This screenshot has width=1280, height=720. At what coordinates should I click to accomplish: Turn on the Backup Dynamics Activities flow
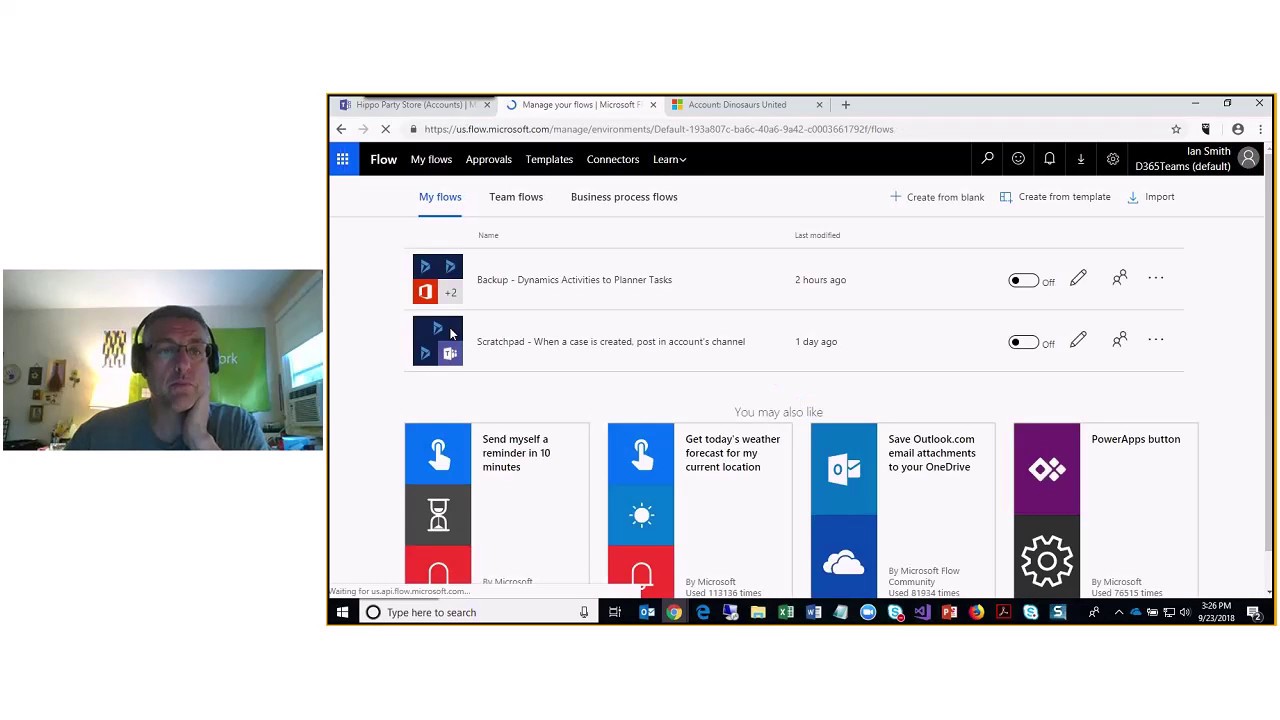[1023, 281]
